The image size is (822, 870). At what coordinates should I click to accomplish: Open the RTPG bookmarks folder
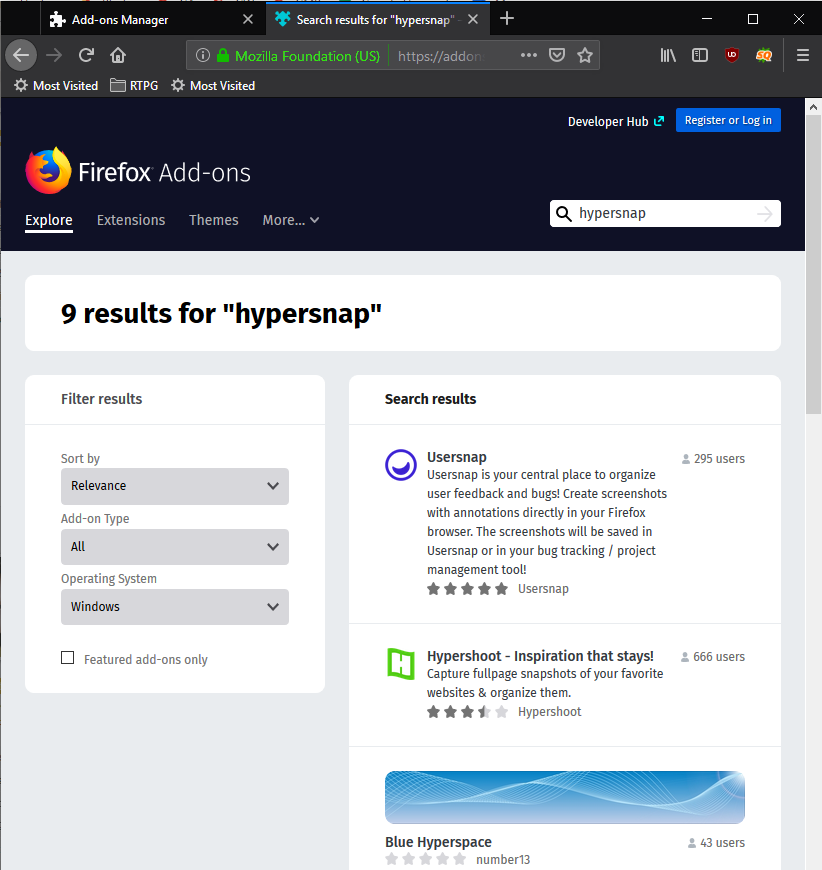(x=134, y=86)
